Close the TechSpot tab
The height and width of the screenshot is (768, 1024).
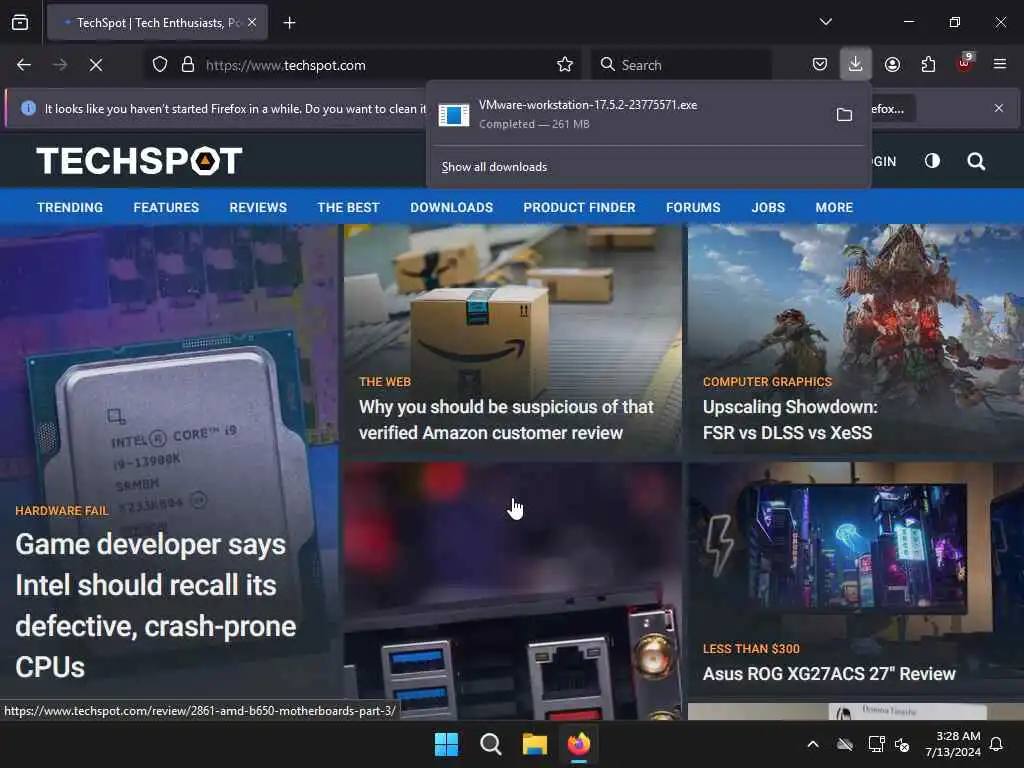click(252, 22)
